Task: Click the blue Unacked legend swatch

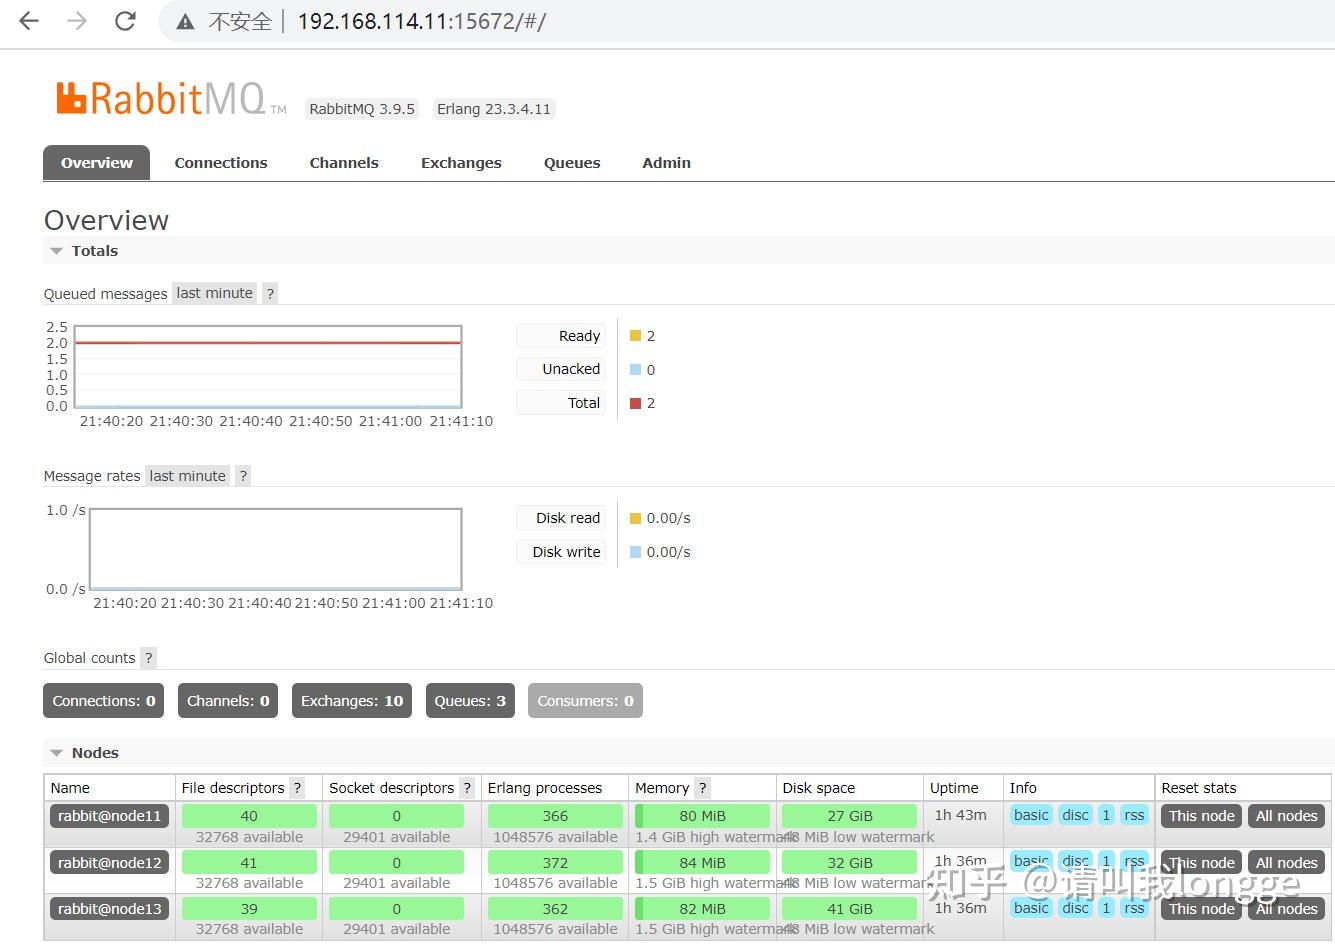Action: pyautogui.click(x=635, y=370)
